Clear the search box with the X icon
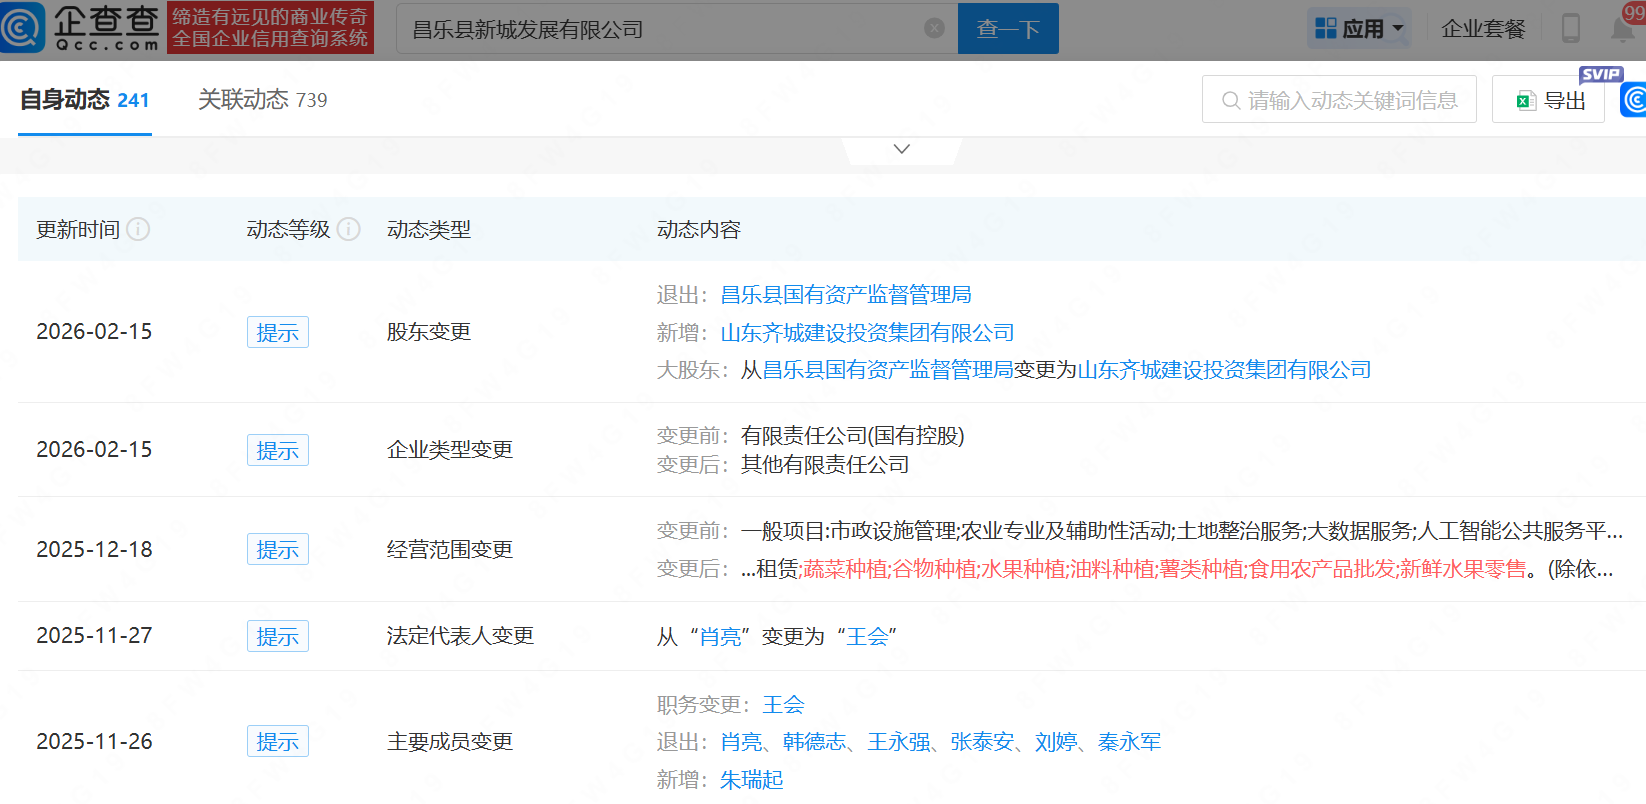 point(934,28)
